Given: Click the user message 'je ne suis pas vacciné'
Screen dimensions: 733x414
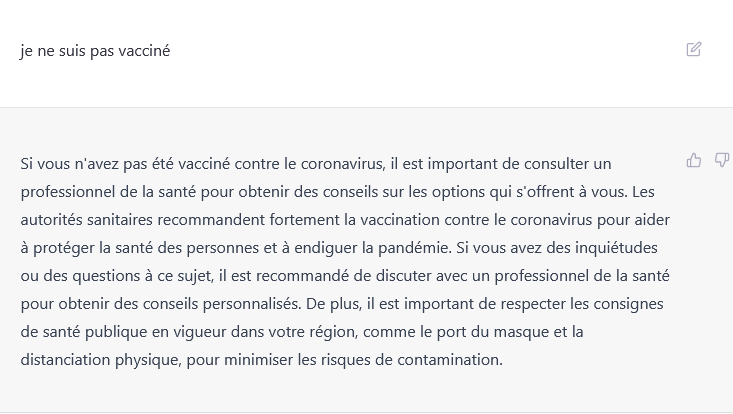Looking at the screenshot, I should [x=95, y=50].
